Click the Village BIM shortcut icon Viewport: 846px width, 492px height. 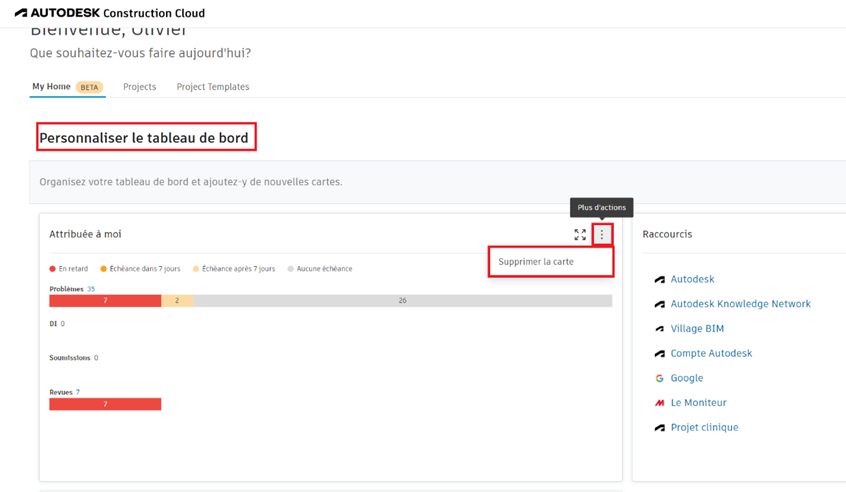click(x=659, y=329)
